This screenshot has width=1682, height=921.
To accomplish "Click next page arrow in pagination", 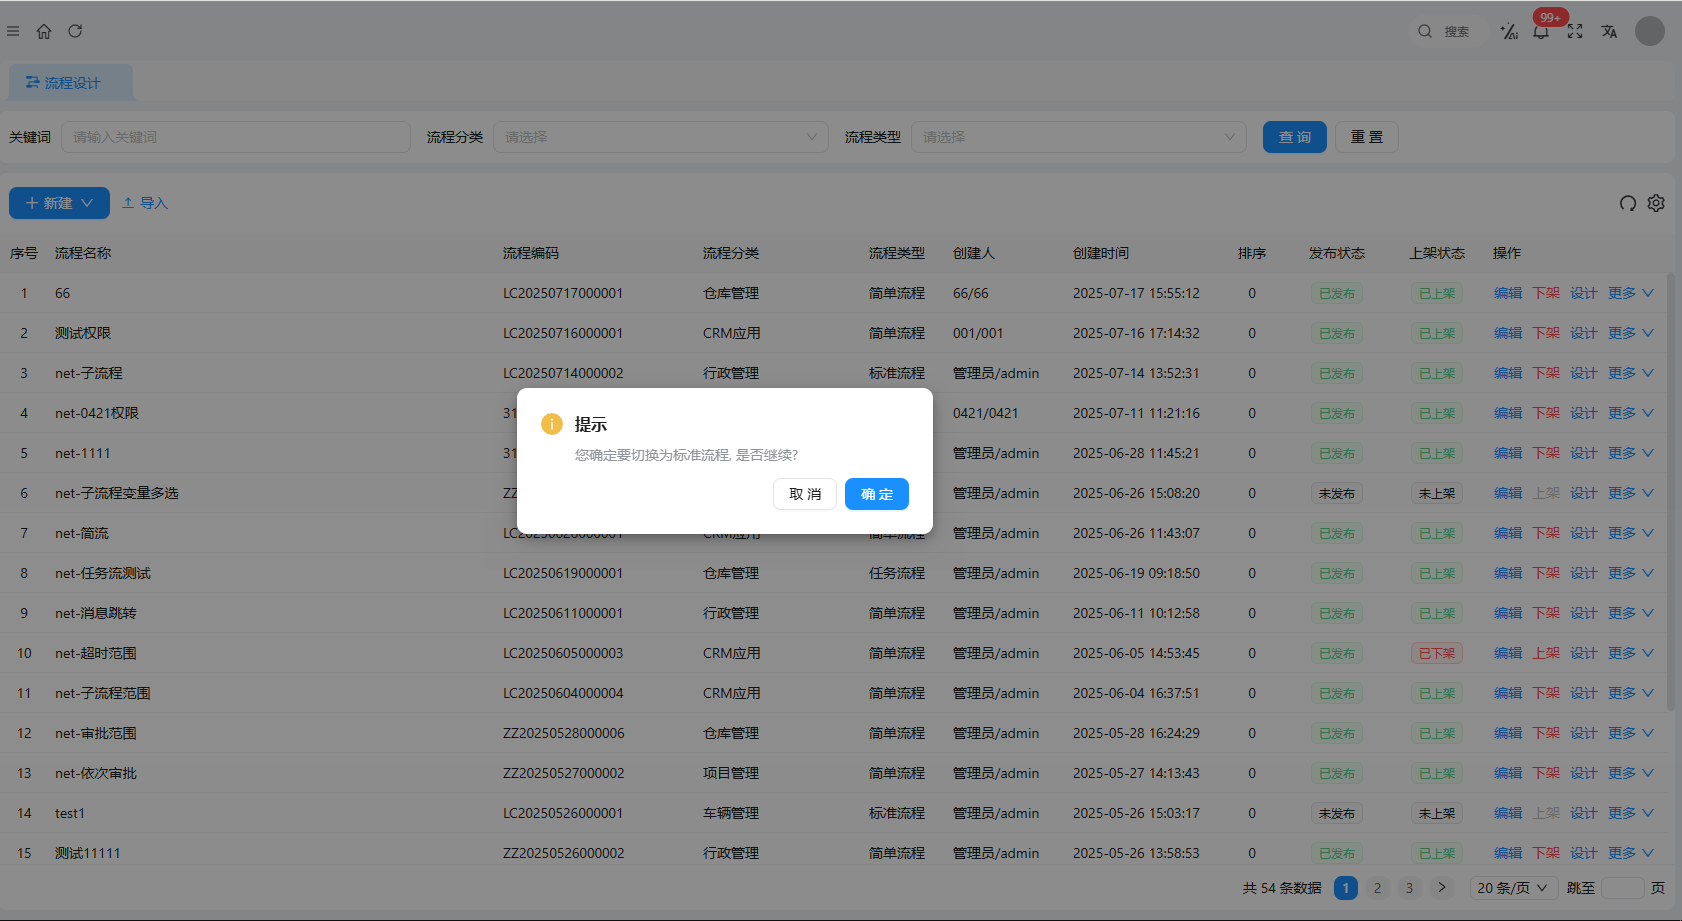I will click(1441, 888).
